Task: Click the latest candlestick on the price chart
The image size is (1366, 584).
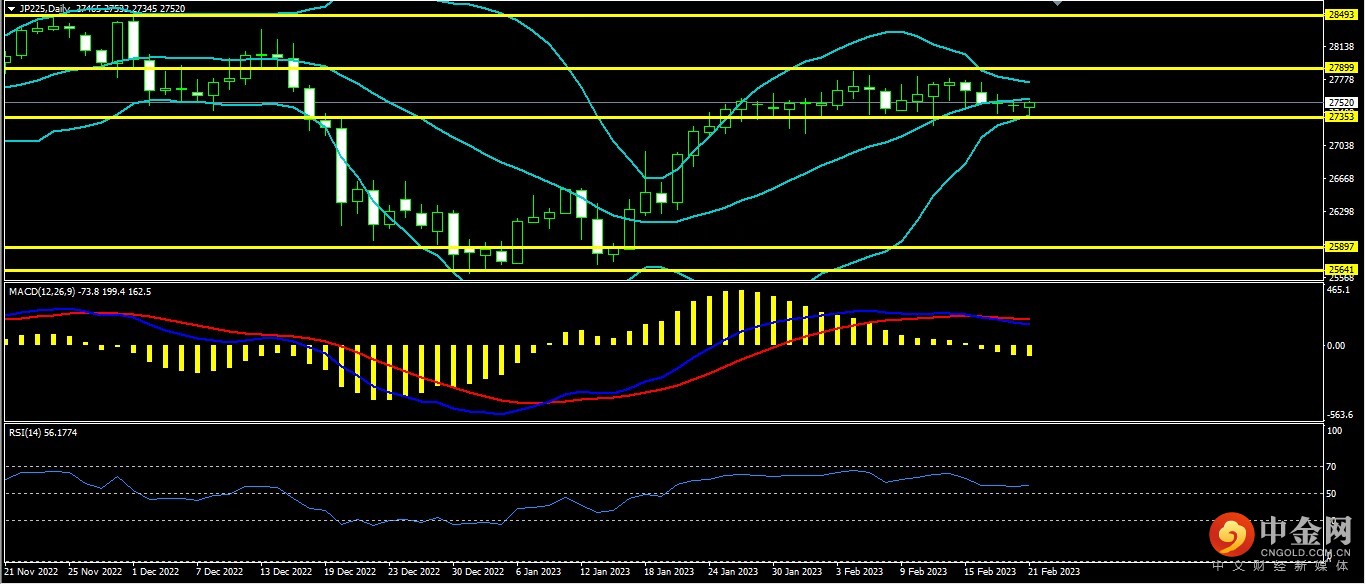Action: tap(1030, 104)
